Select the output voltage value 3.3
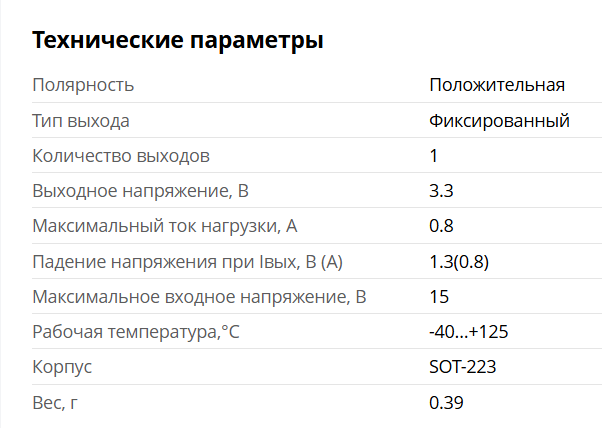The width and height of the screenshot is (602, 428). (x=441, y=191)
